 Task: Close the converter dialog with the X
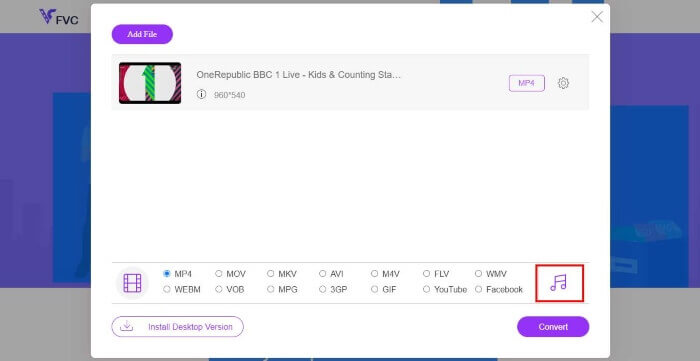coord(597,17)
